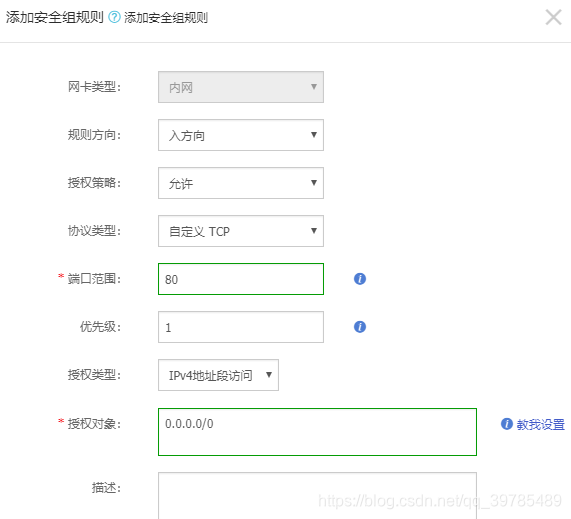571x519 pixels.
Task: Click the 优先级 input field with 1
Action: coord(241,327)
